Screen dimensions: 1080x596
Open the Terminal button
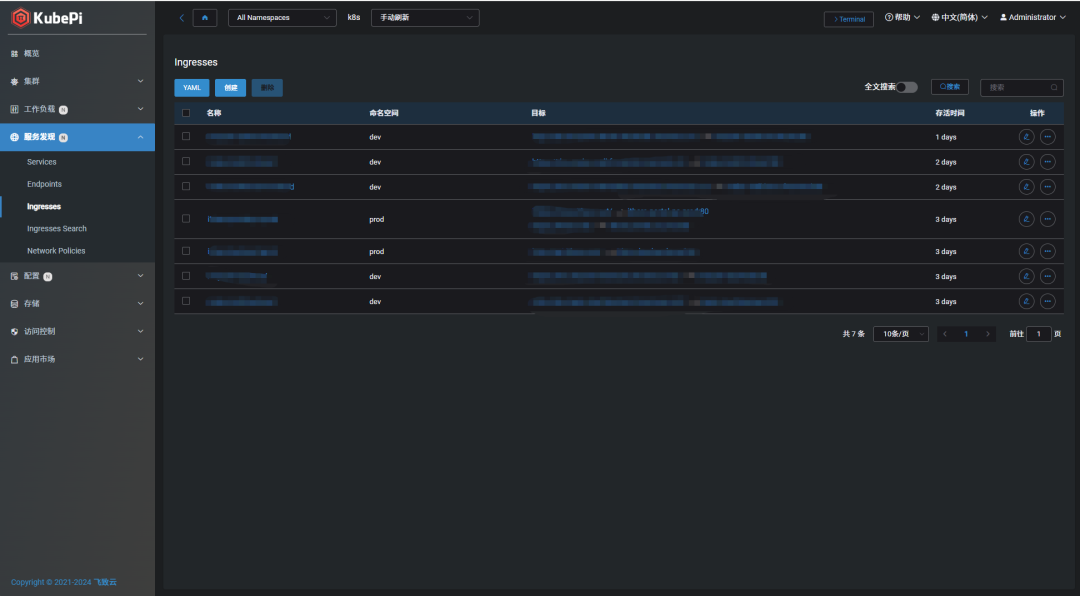pos(849,19)
